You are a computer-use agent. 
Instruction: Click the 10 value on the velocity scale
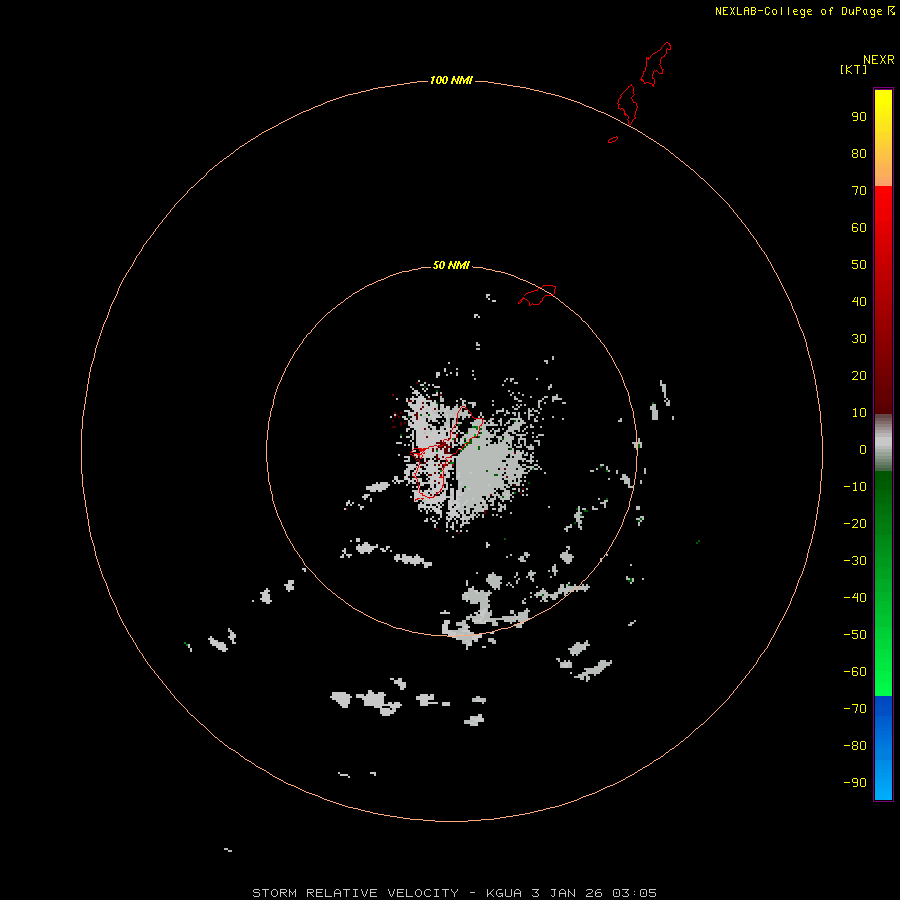(859, 413)
